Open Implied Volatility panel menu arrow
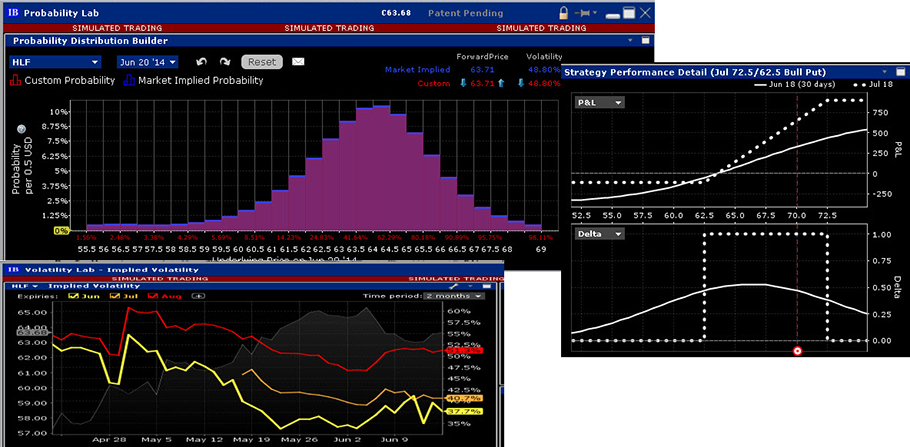The image size is (910, 447). (471, 286)
